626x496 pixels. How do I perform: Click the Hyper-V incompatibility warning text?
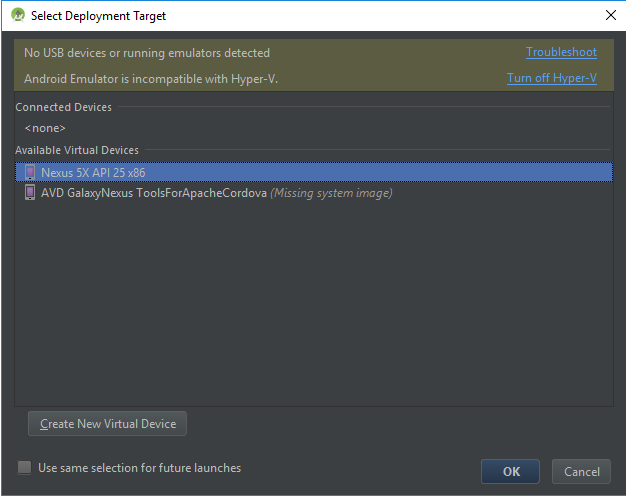[x=151, y=79]
